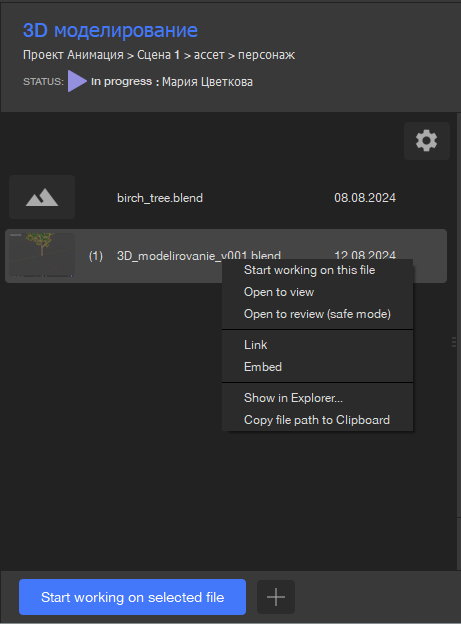The width and height of the screenshot is (461, 624).
Task: Select Show in Explorer option
Action: click(x=293, y=398)
